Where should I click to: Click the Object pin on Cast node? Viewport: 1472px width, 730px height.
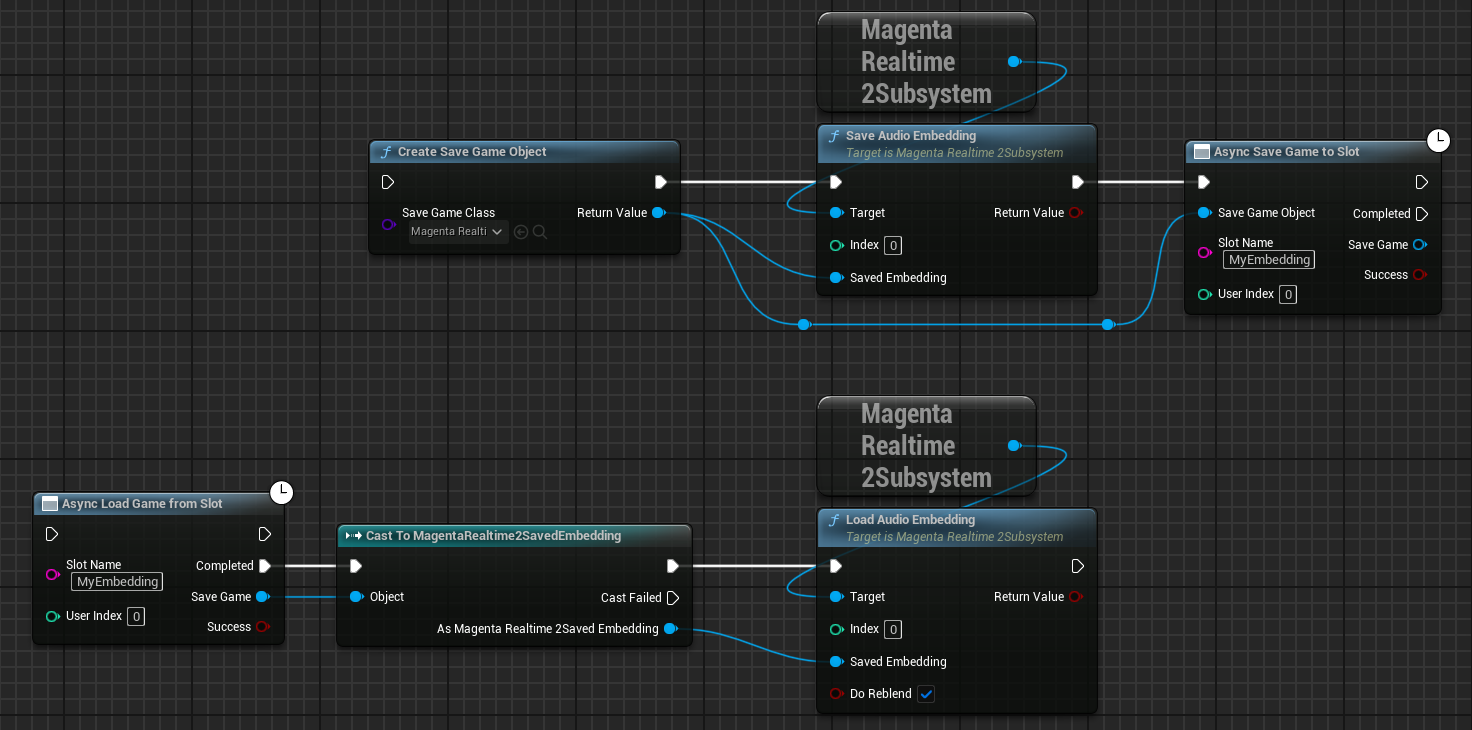click(x=356, y=597)
